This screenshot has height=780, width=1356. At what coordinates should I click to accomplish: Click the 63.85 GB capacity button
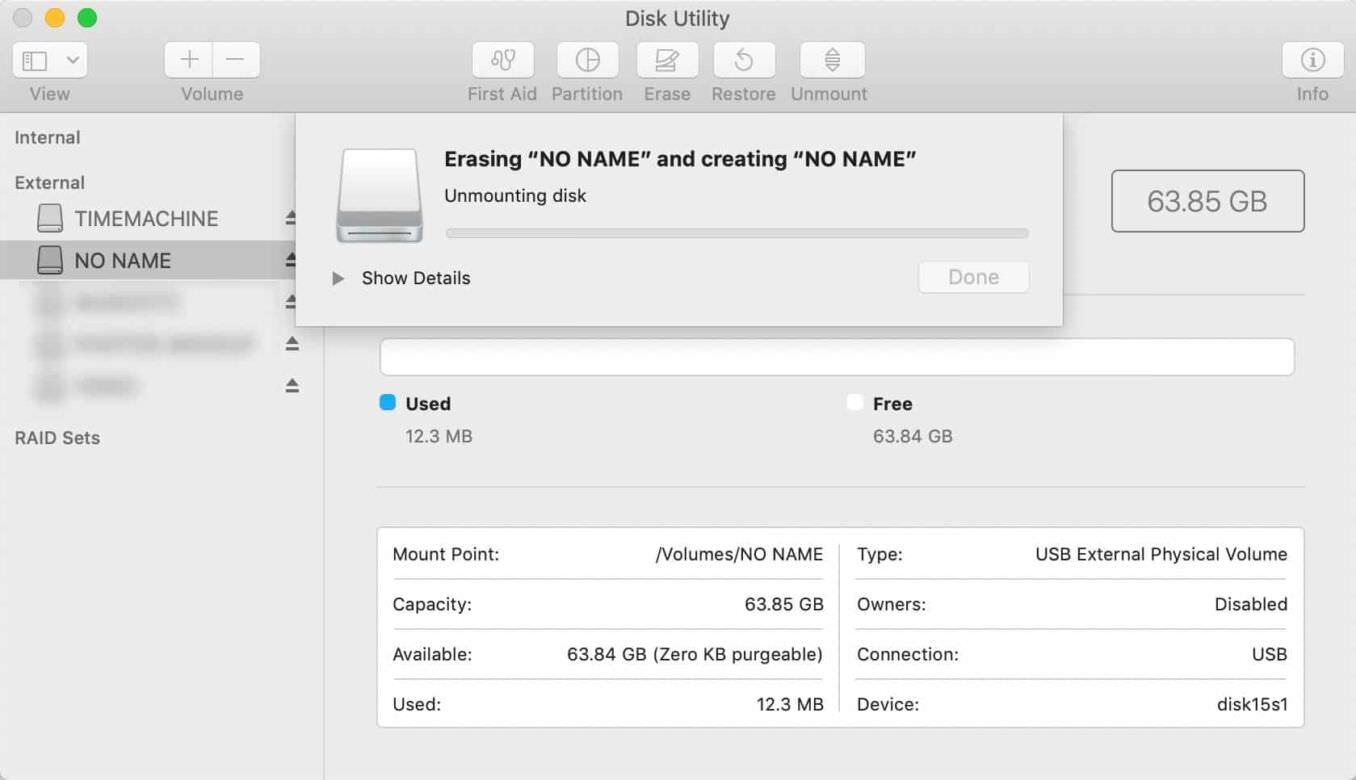(1207, 201)
